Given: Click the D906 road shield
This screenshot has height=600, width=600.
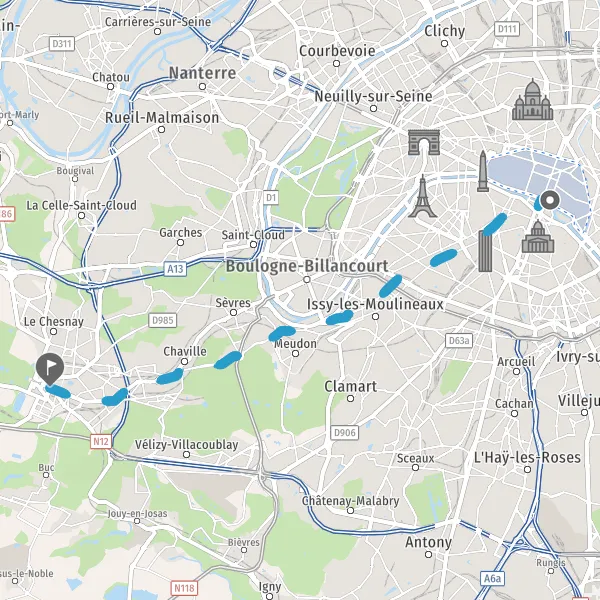Looking at the screenshot, I should tap(344, 432).
